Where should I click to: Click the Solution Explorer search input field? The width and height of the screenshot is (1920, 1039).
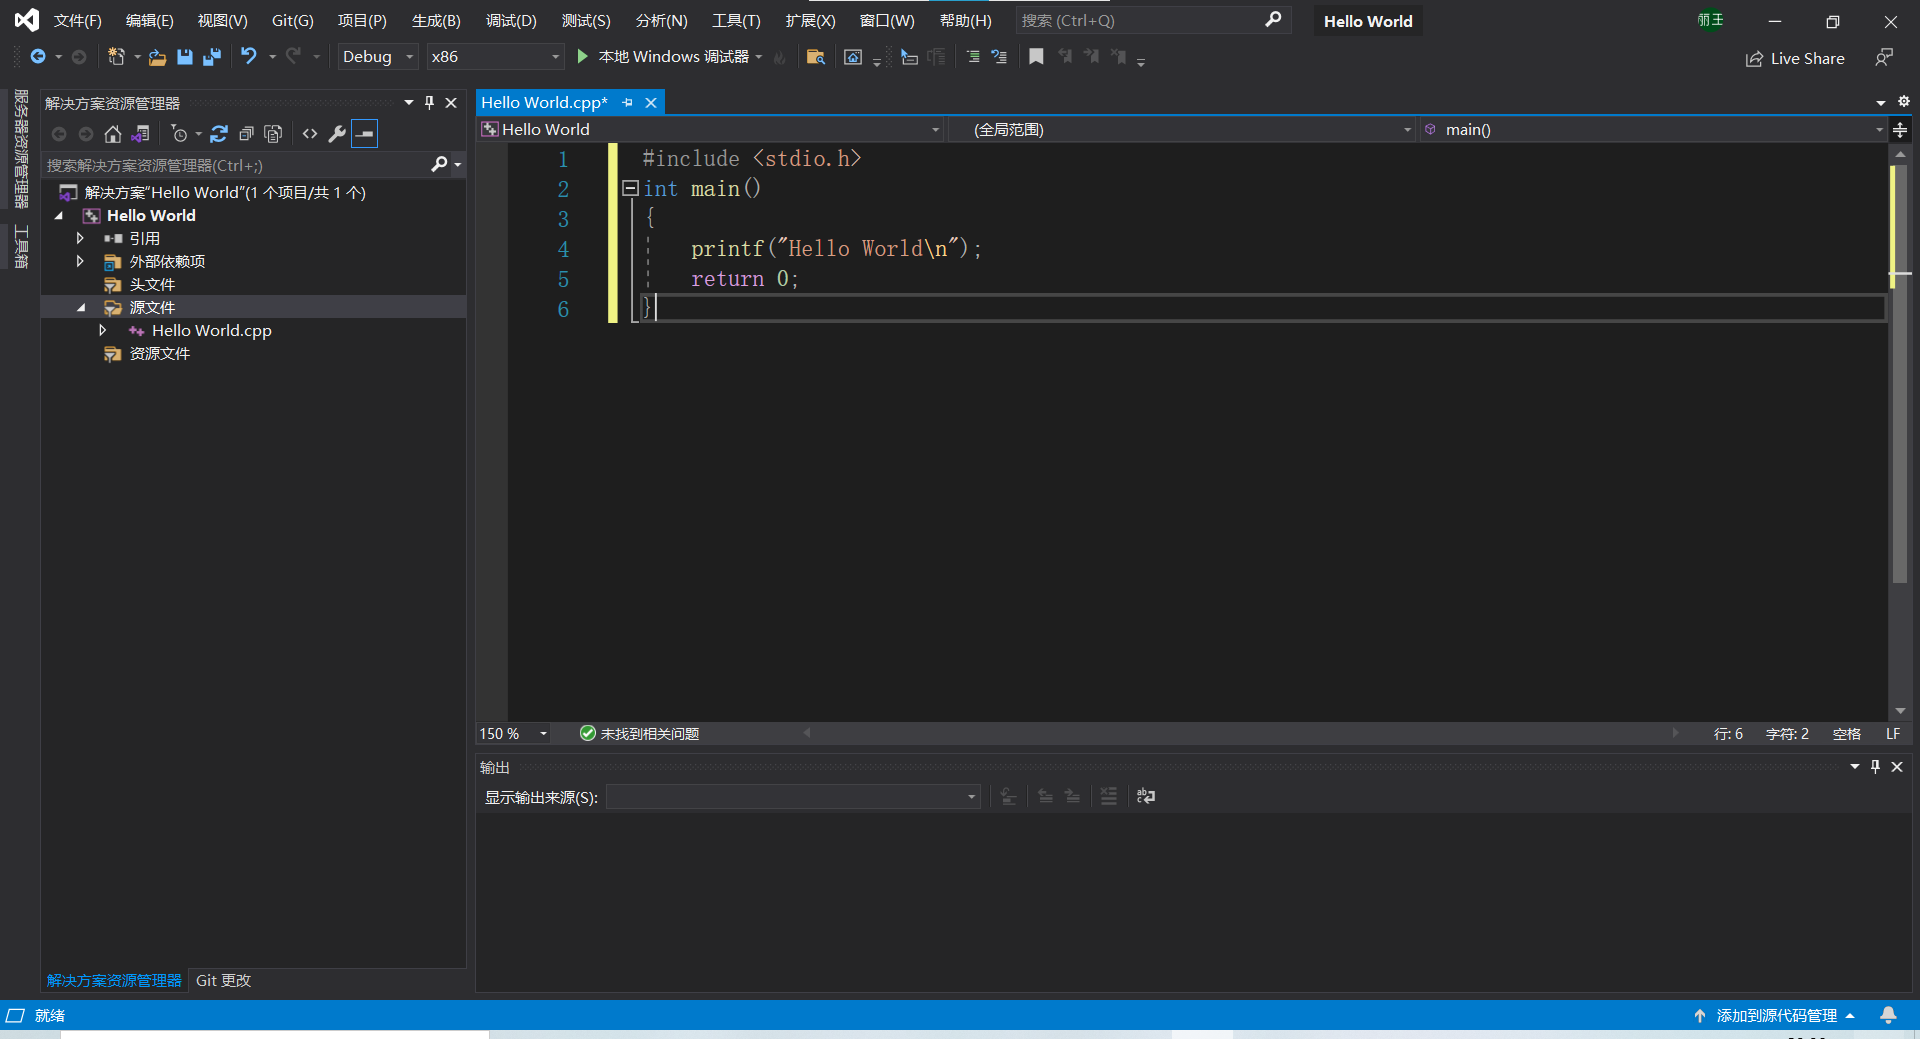tap(237, 165)
